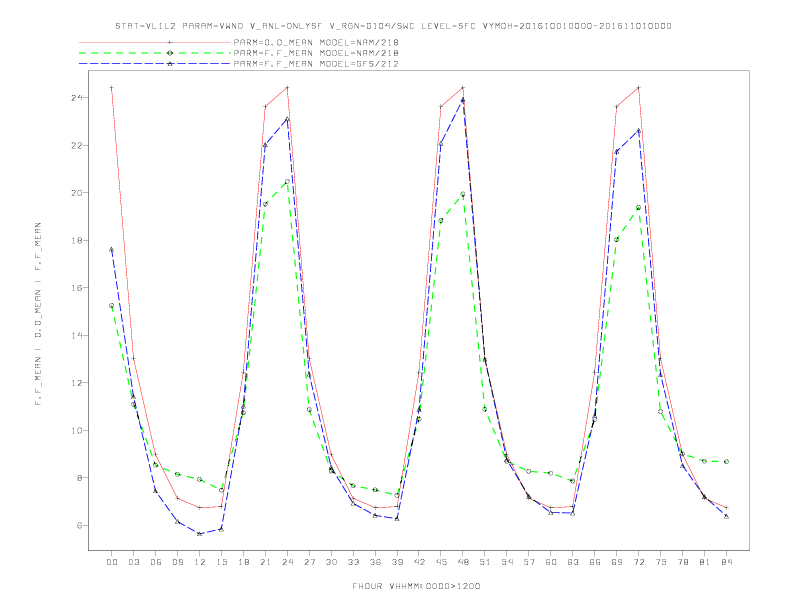
Task: Click x-axis tick label 63
Action: 573,562
